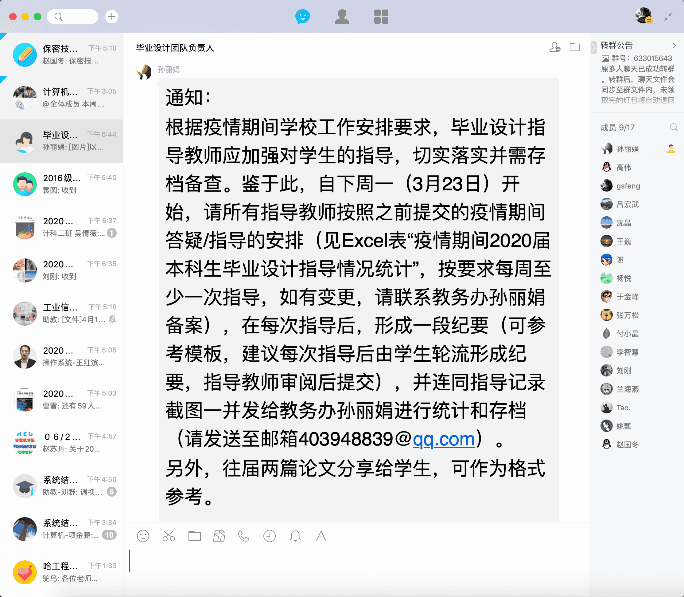Viewport: 684px width, 597px height.
Task: Open the send file folder icon
Action: click(194, 536)
